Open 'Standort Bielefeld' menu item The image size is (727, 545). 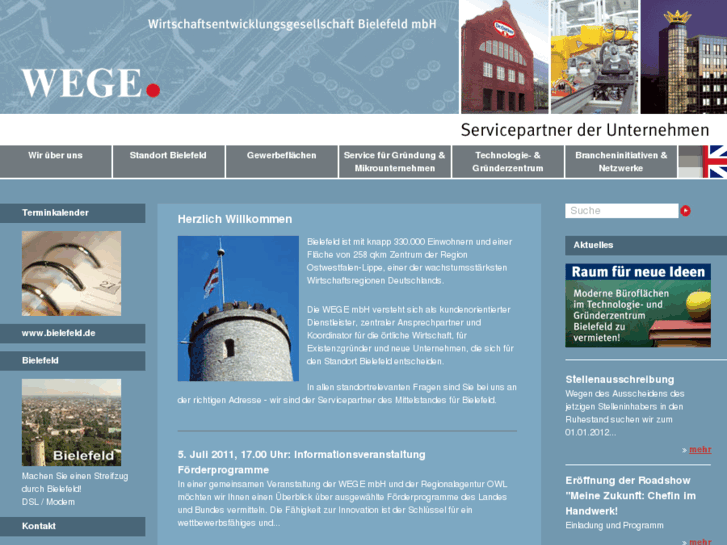[x=168, y=161]
